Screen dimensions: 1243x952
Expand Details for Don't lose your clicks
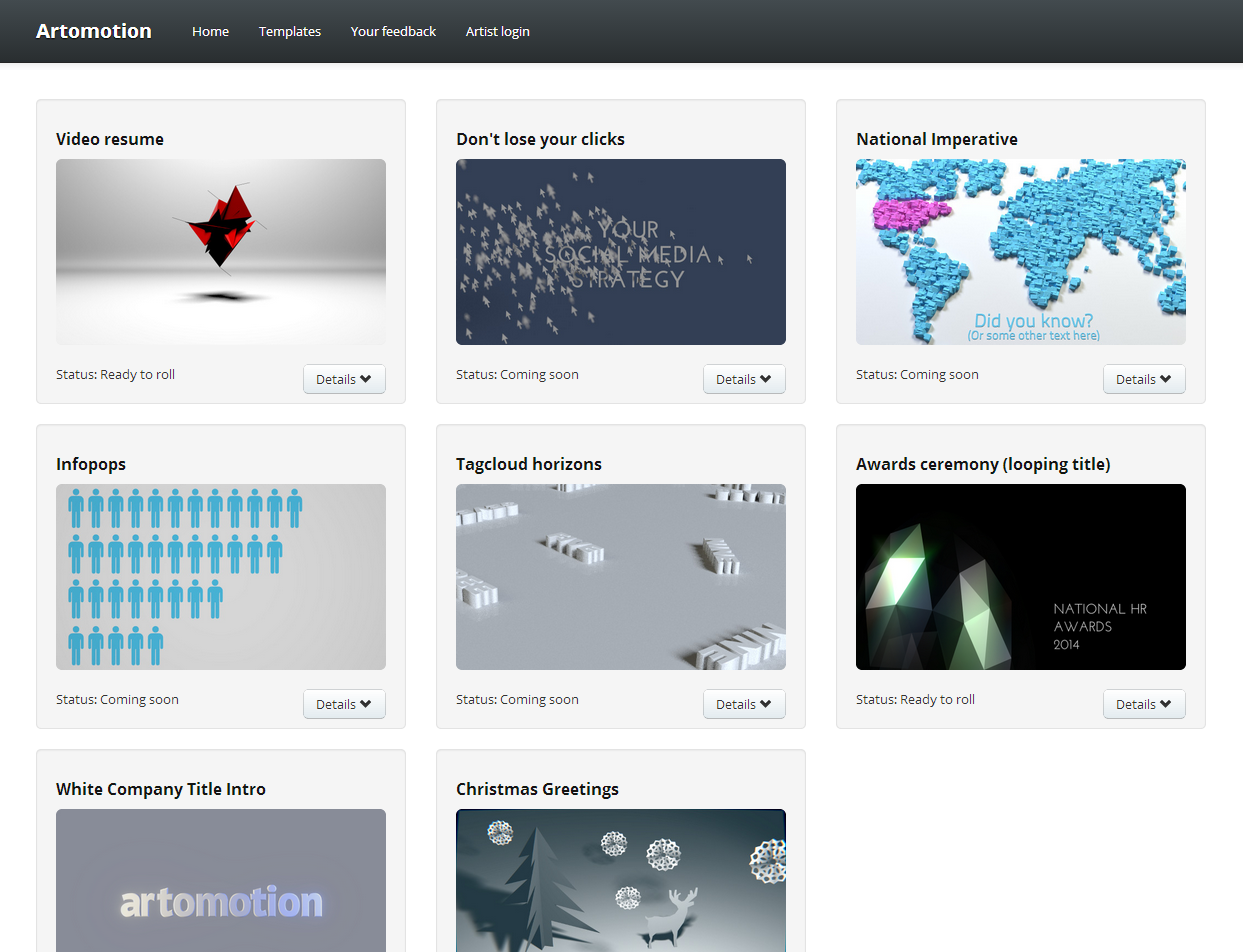pyautogui.click(x=744, y=379)
